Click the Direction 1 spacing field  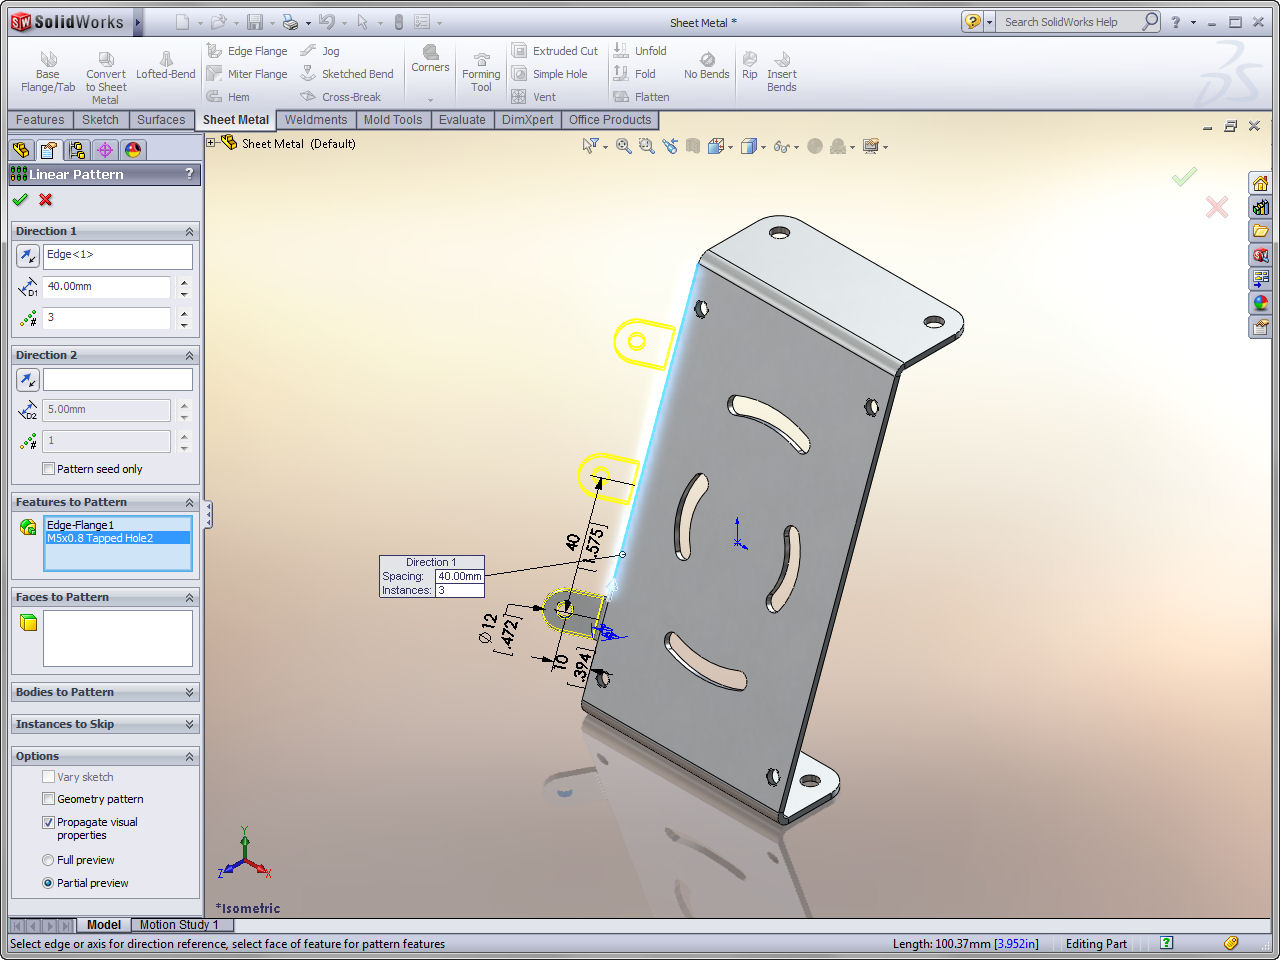[x=107, y=287]
